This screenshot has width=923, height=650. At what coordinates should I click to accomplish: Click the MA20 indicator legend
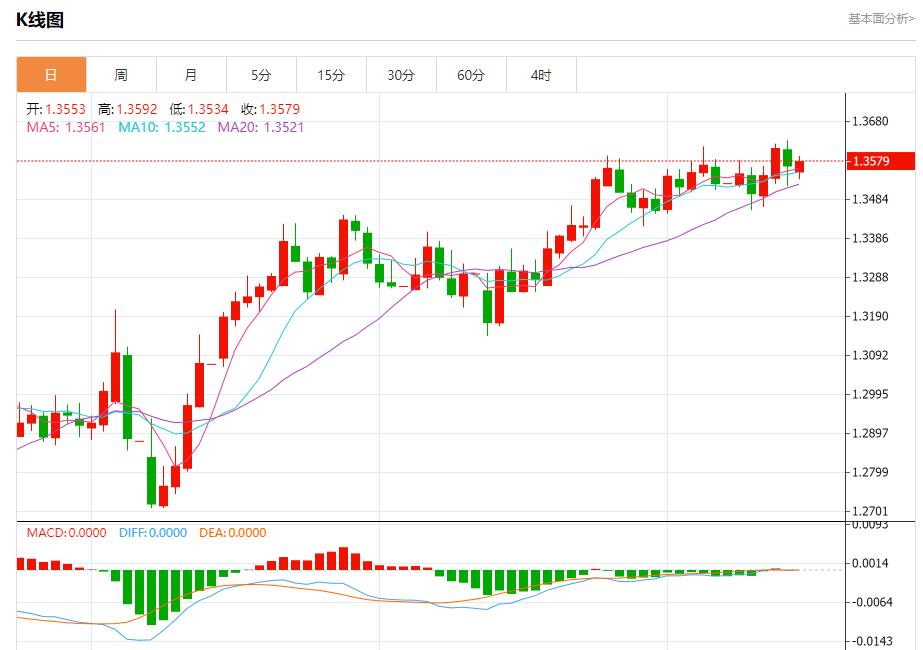[261, 127]
